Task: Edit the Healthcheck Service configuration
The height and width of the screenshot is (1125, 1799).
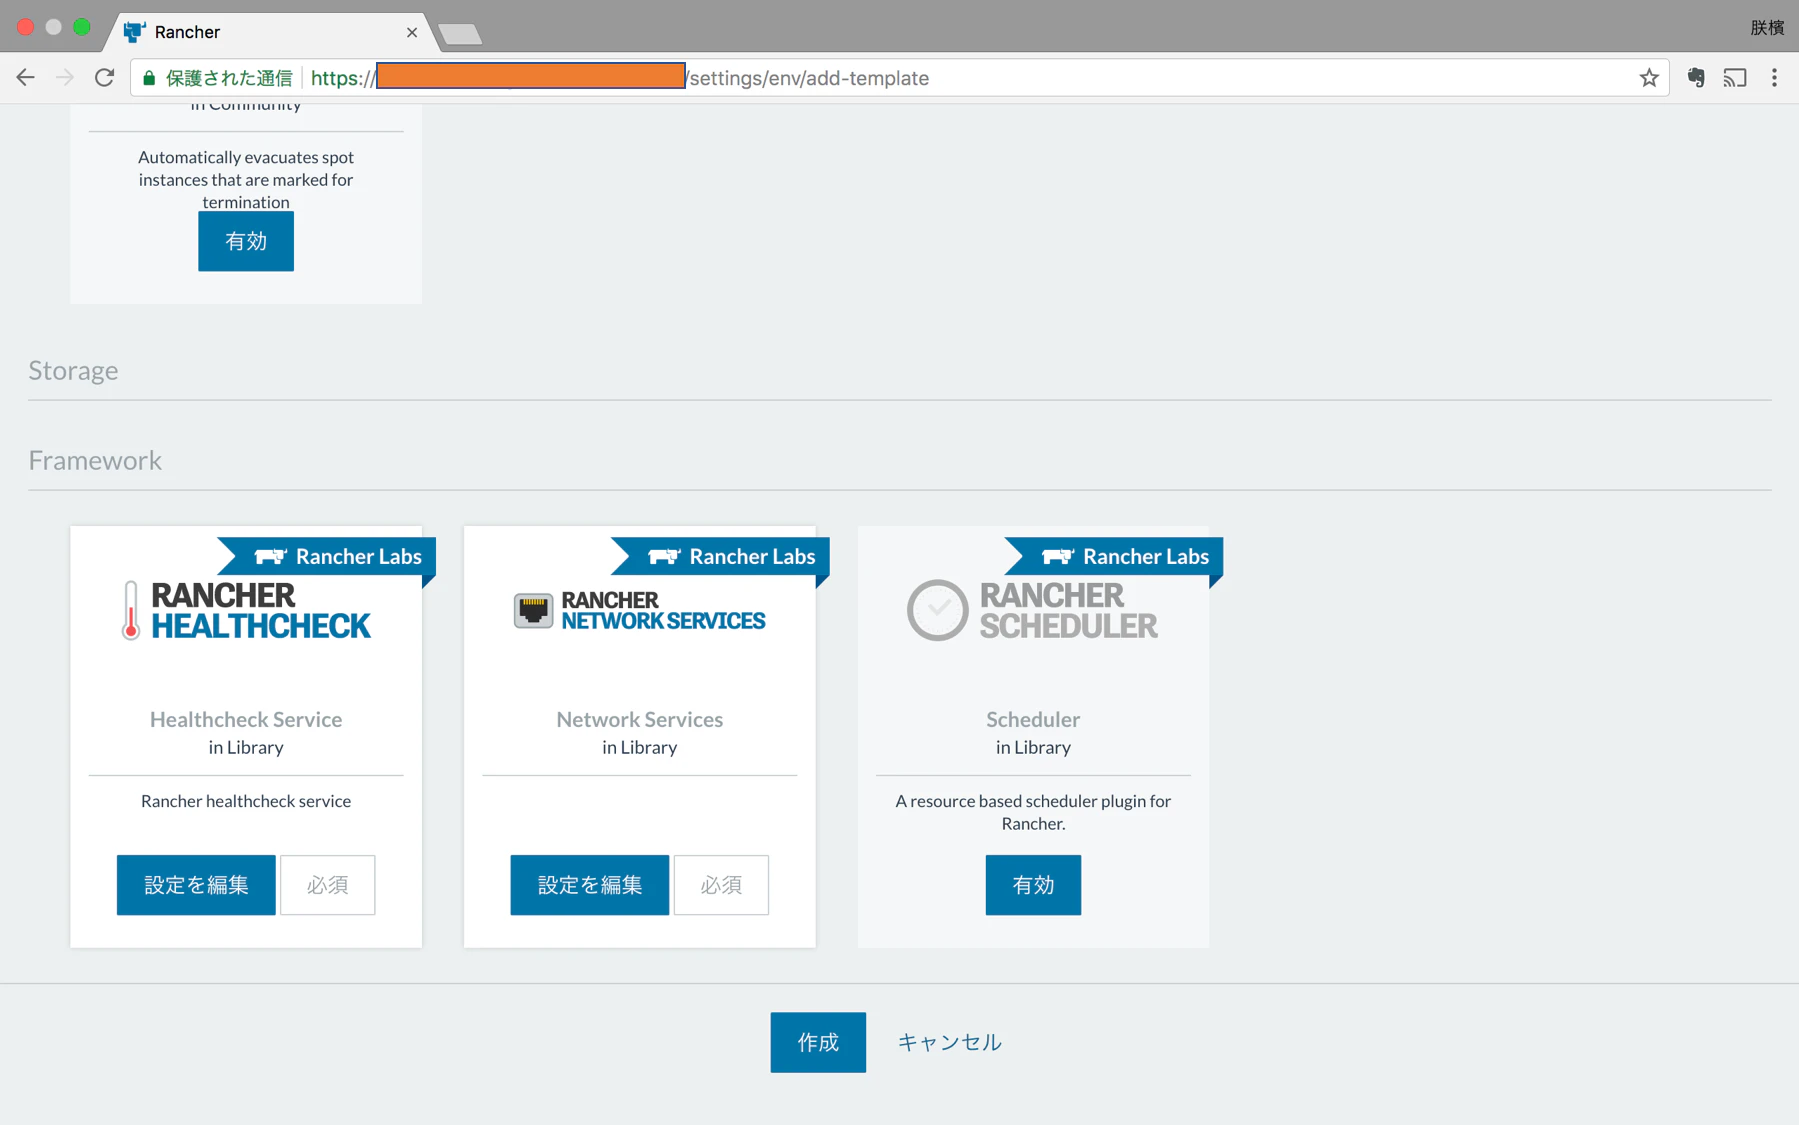Action: [x=196, y=885]
